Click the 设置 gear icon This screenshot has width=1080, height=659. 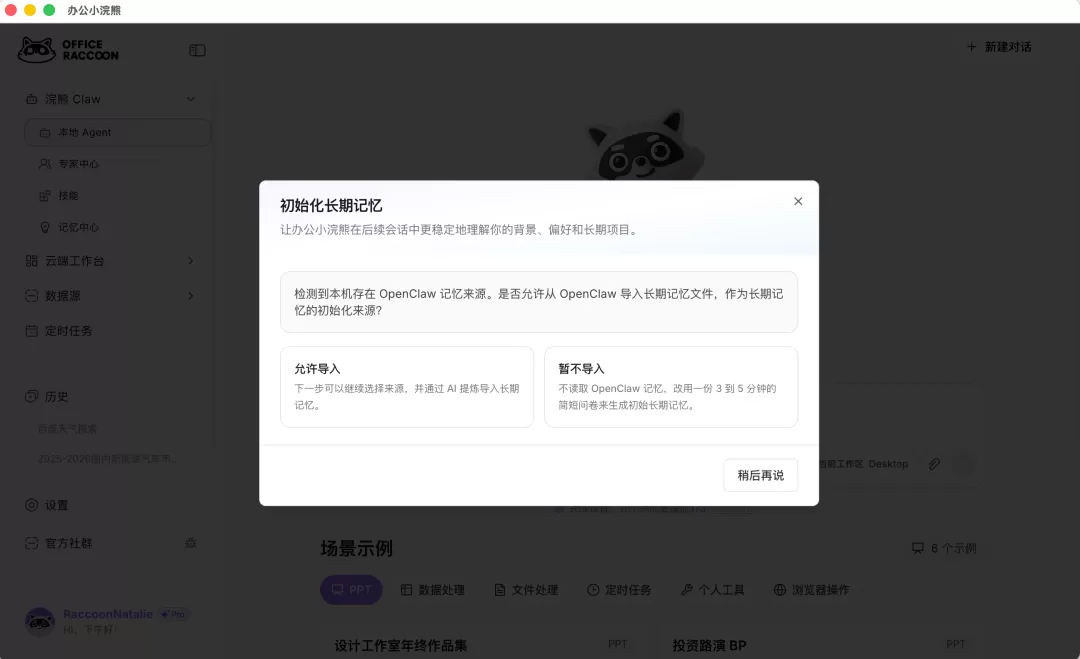[x=32, y=505]
